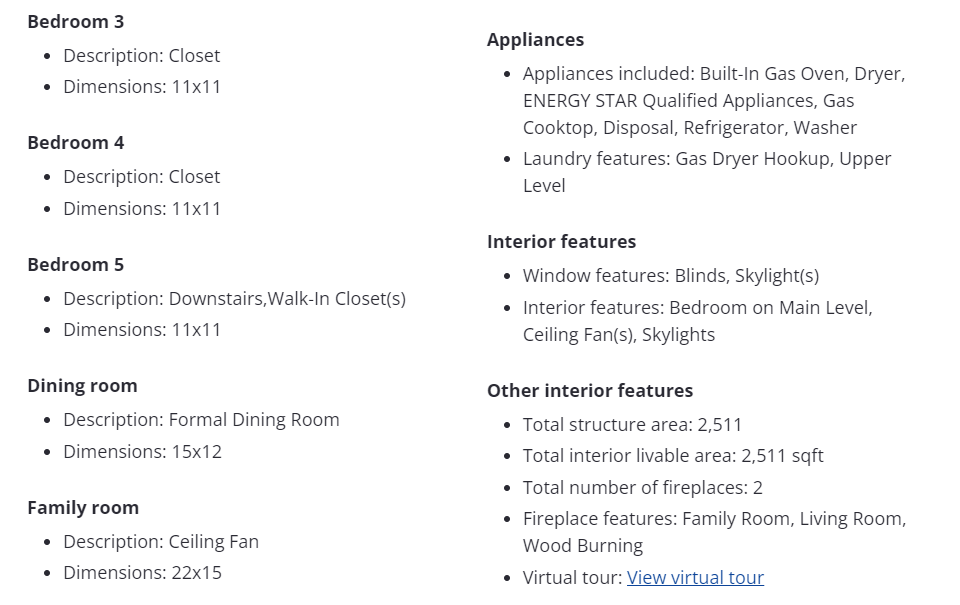Click Dining room Dimensions 15x12 line
Screen dimensions: 960x605
tap(143, 451)
